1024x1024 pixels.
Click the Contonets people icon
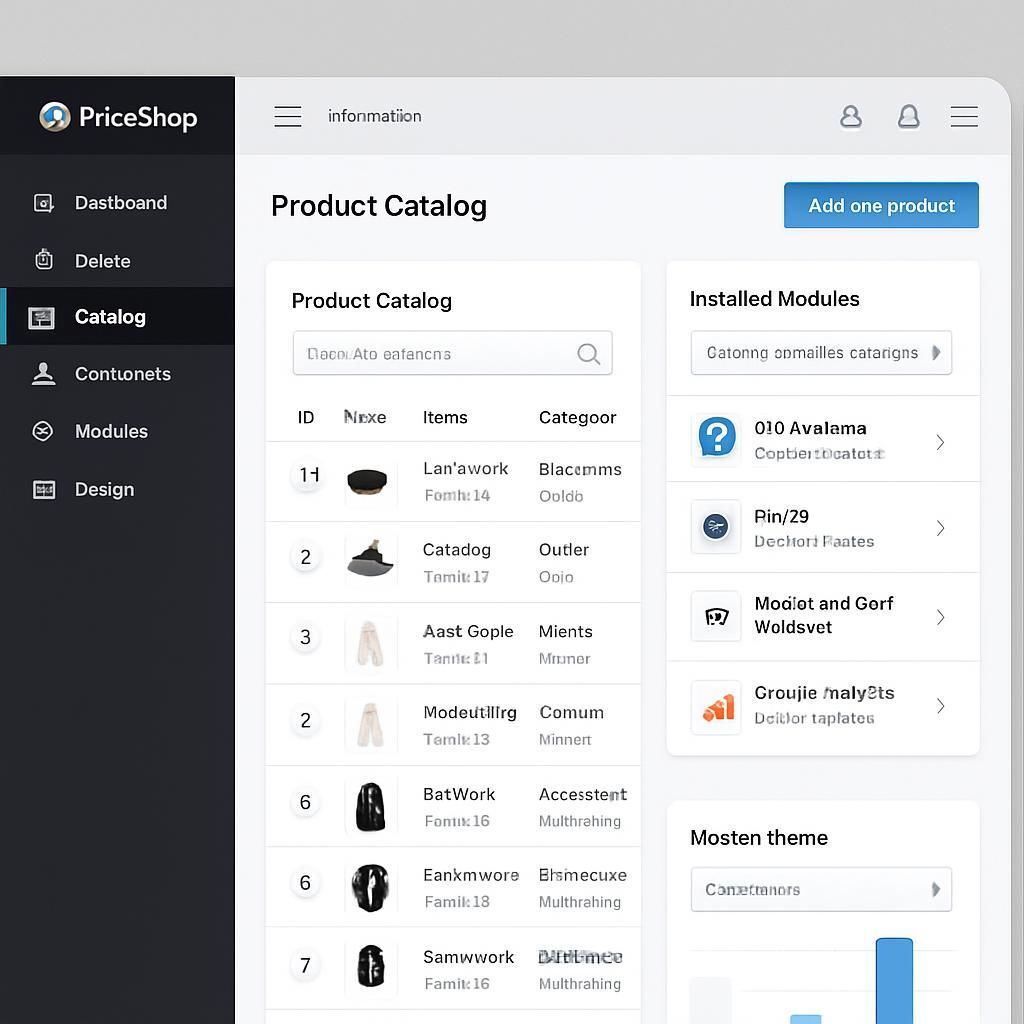pos(44,374)
